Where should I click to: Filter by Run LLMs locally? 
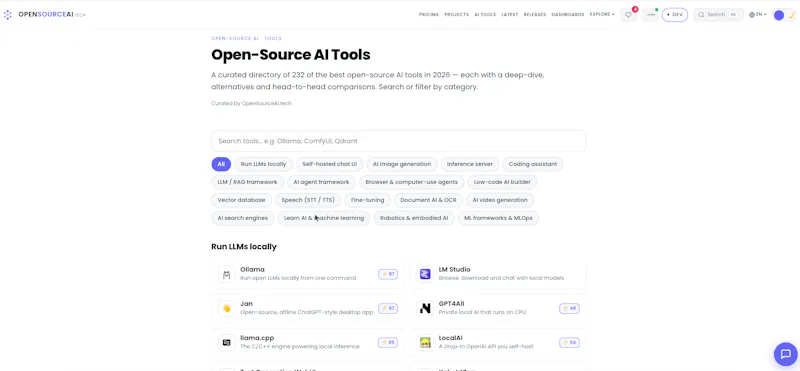(264, 164)
